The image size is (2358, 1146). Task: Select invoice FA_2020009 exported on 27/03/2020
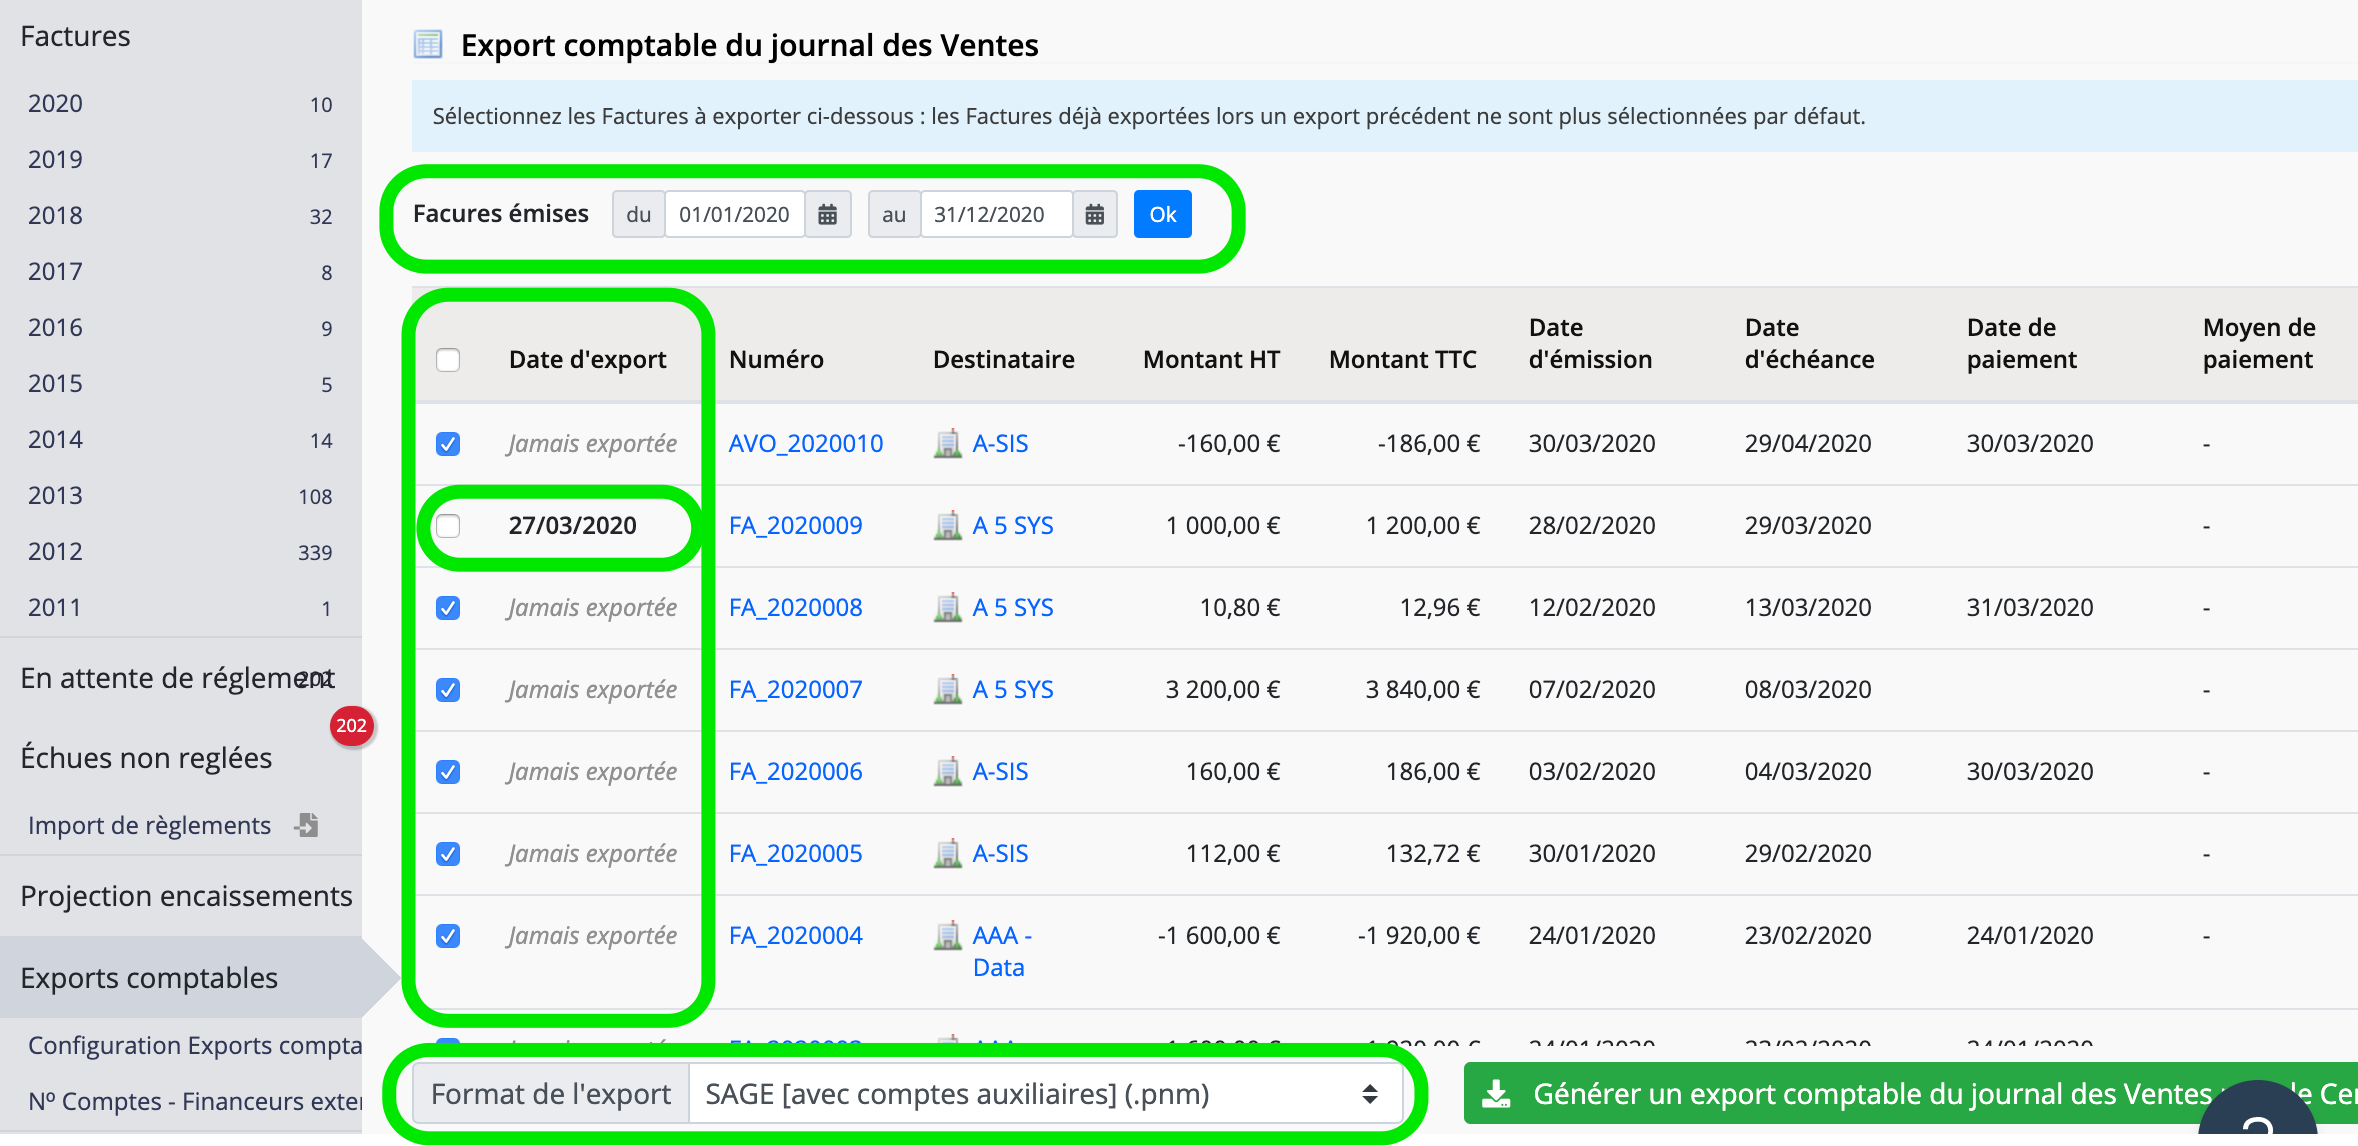coord(448,525)
